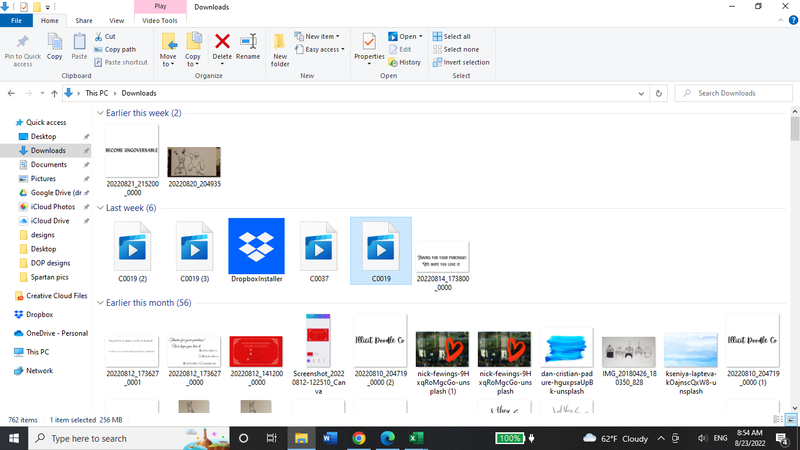Screen dimensions: 800x450
Task: Open Excel from the taskbar
Action: [x=416, y=438]
